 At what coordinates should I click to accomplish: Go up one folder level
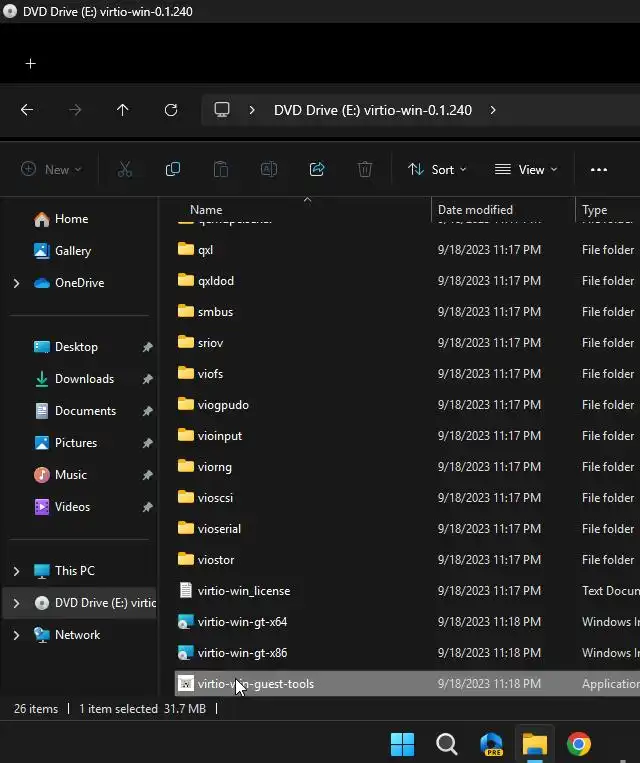[123, 110]
